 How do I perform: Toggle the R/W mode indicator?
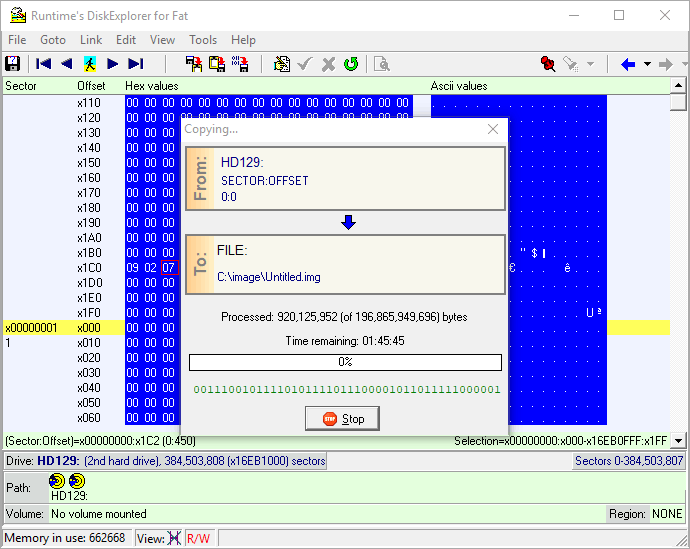(198, 538)
